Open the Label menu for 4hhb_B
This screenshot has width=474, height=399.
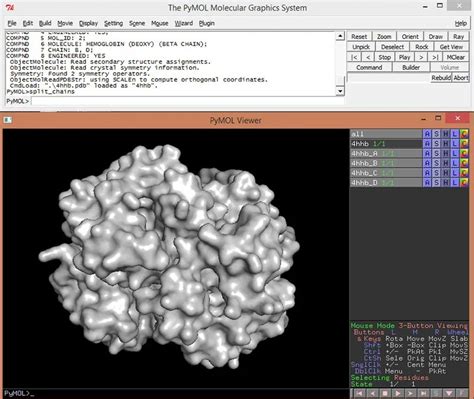click(x=454, y=163)
